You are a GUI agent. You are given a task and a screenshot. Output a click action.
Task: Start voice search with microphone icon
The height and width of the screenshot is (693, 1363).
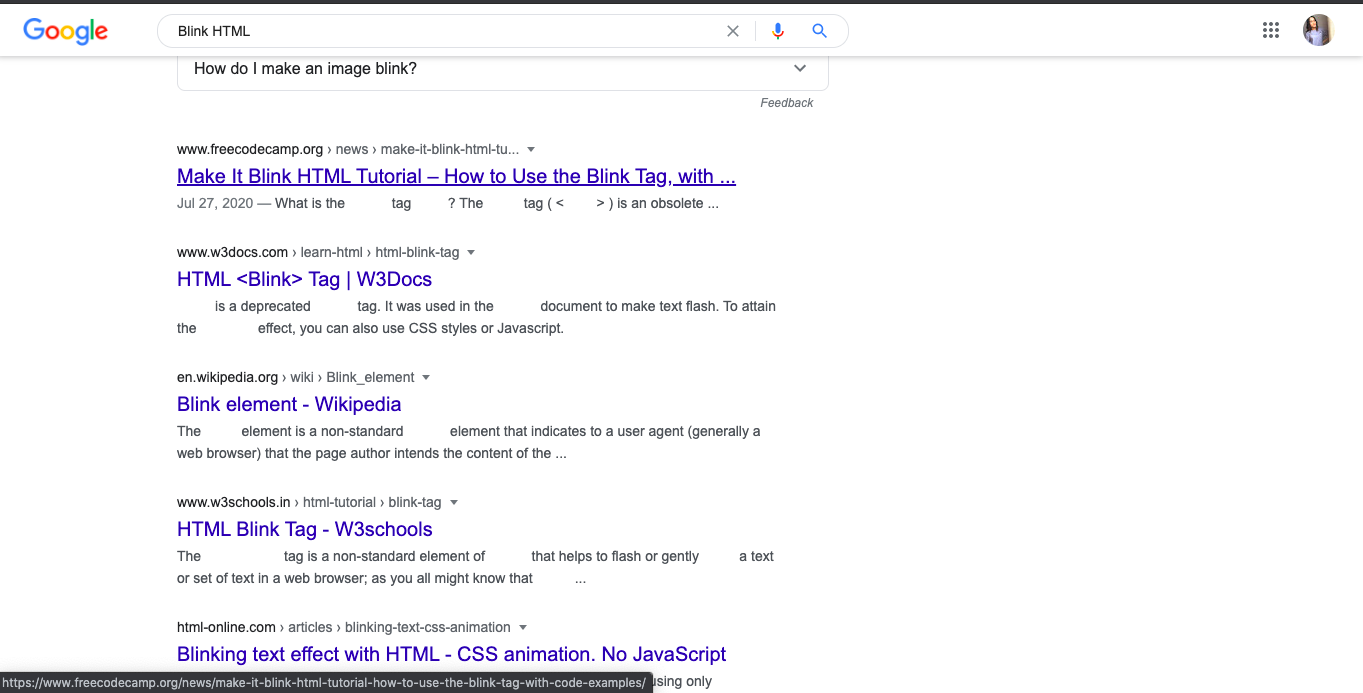point(778,31)
